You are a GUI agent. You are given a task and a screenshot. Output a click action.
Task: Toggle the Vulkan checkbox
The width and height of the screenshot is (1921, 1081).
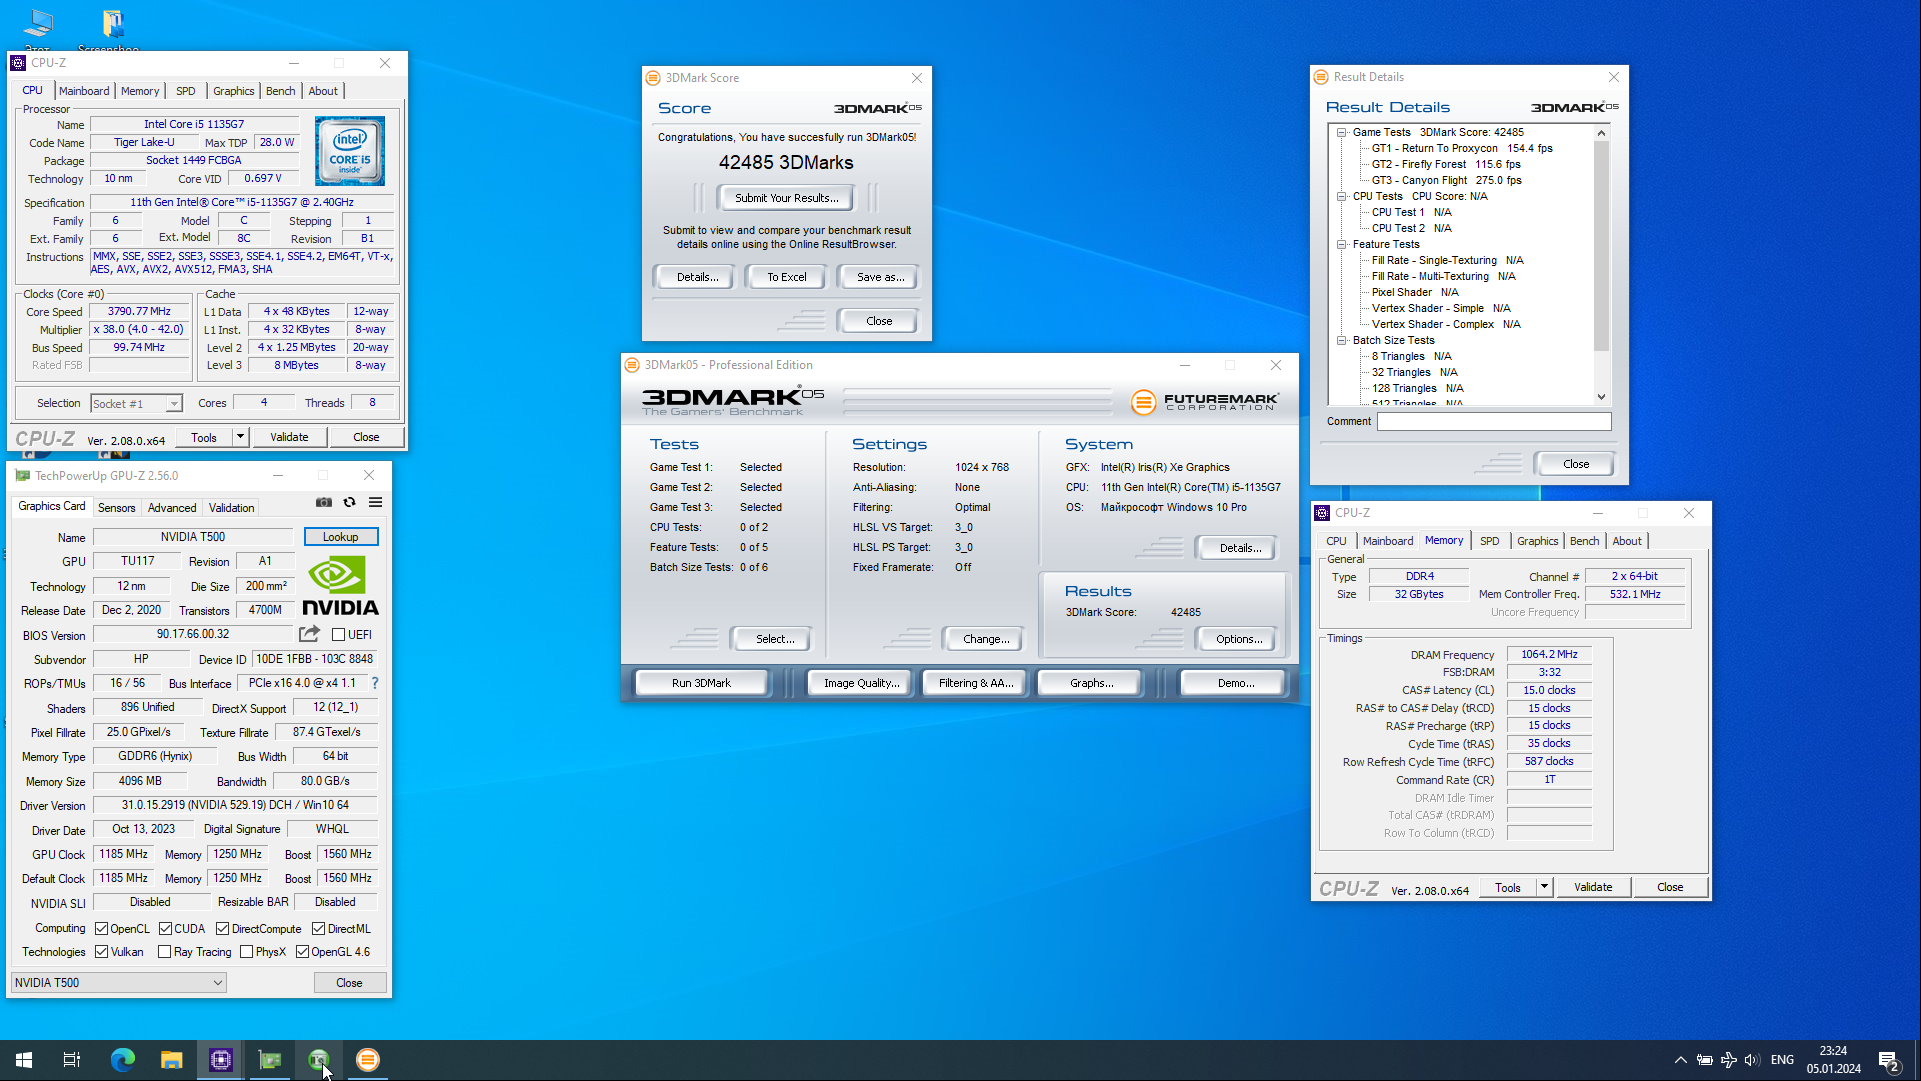(102, 952)
